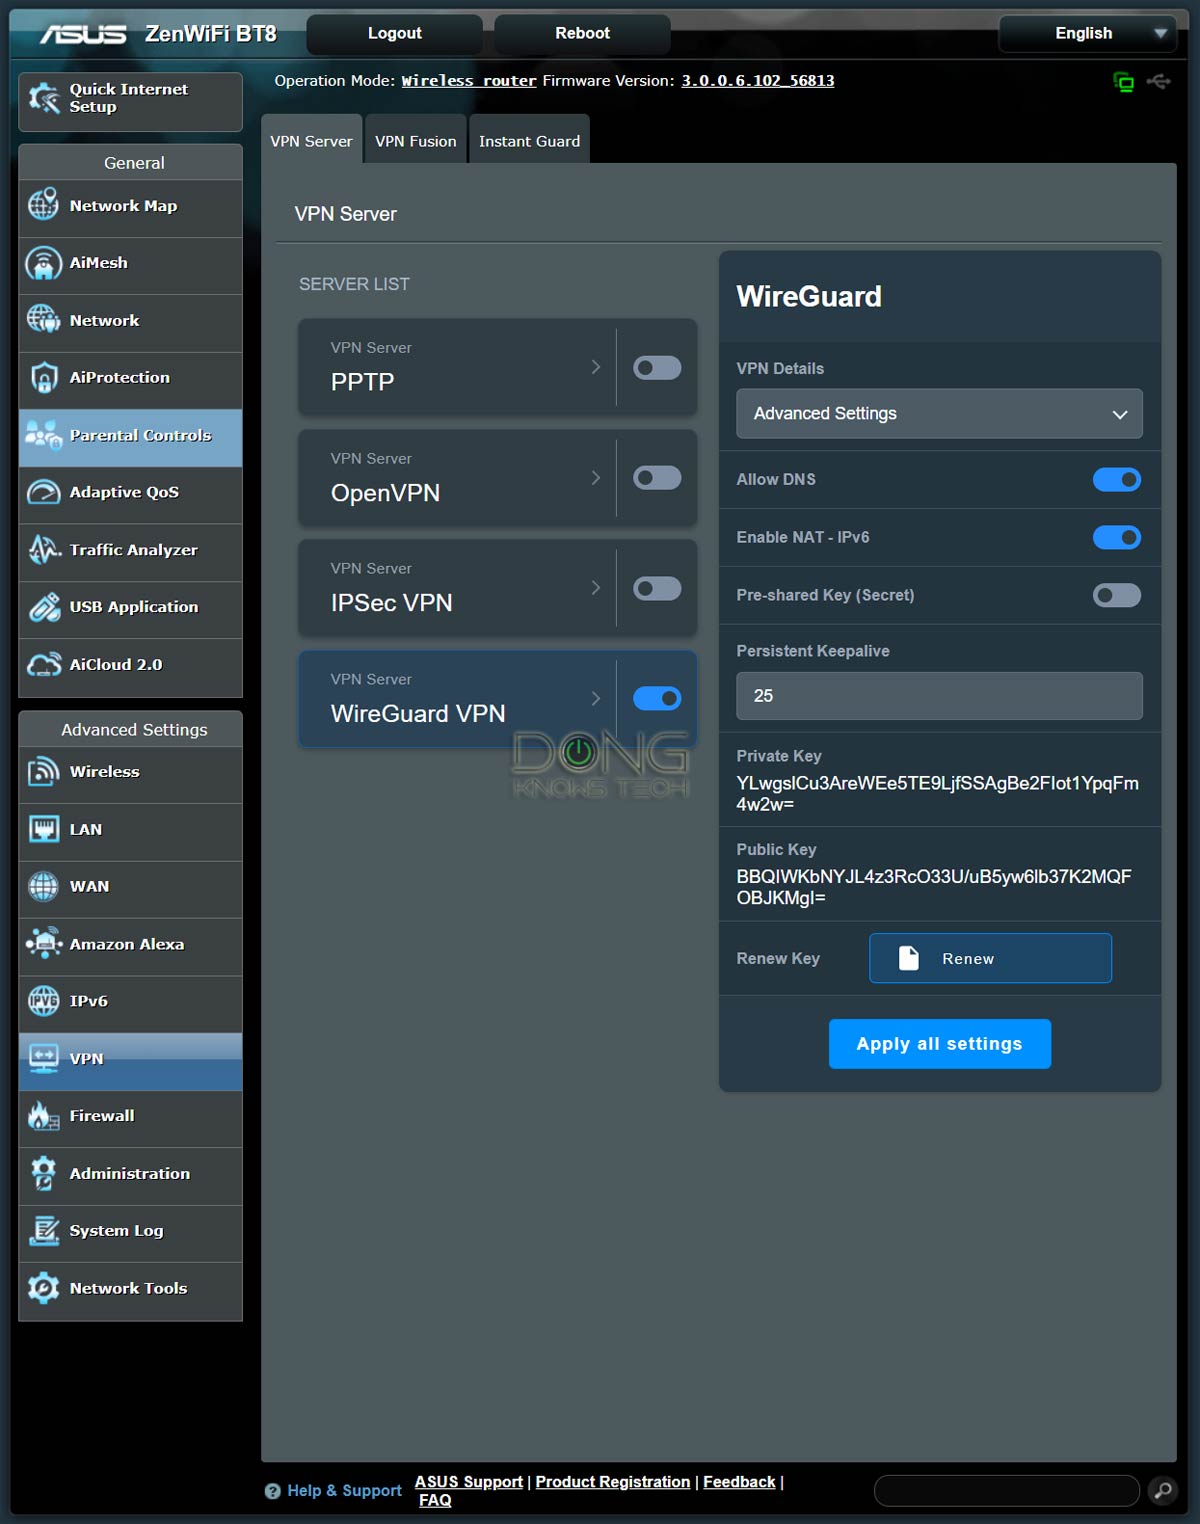
Task: Switch to the VPN Server tab
Action: pyautogui.click(x=311, y=140)
